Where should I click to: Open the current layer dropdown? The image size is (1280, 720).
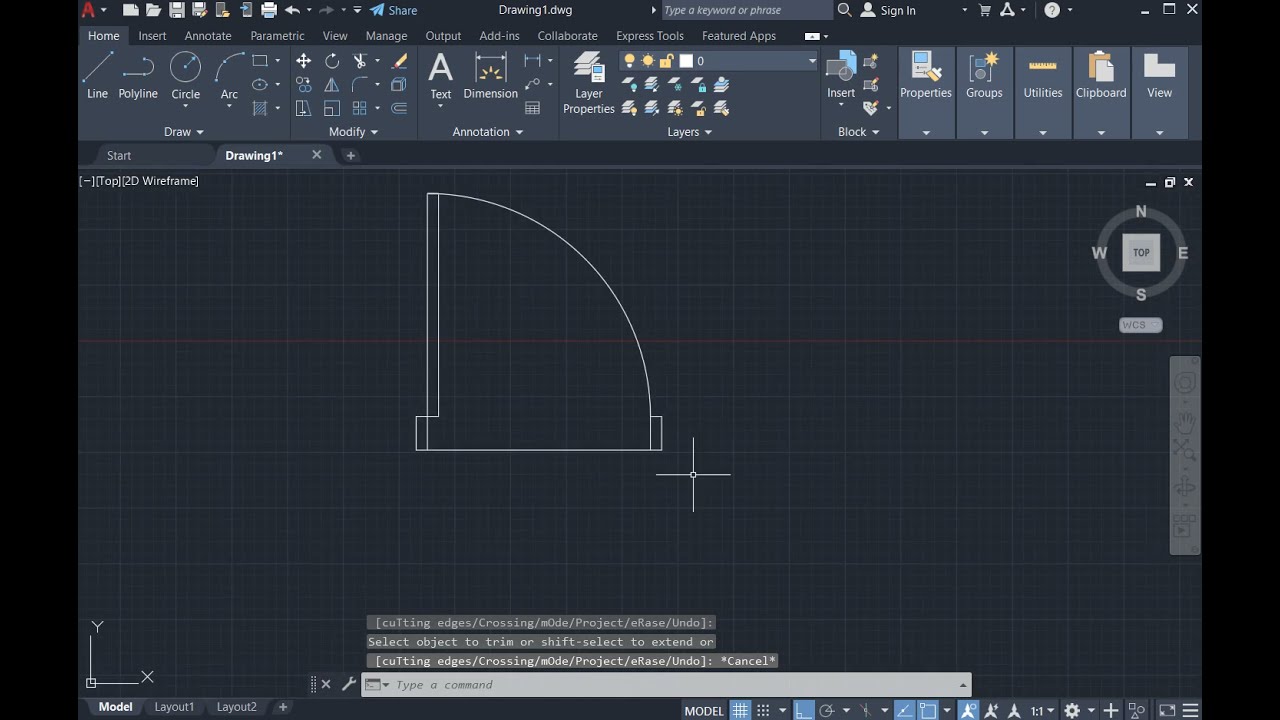click(x=812, y=61)
